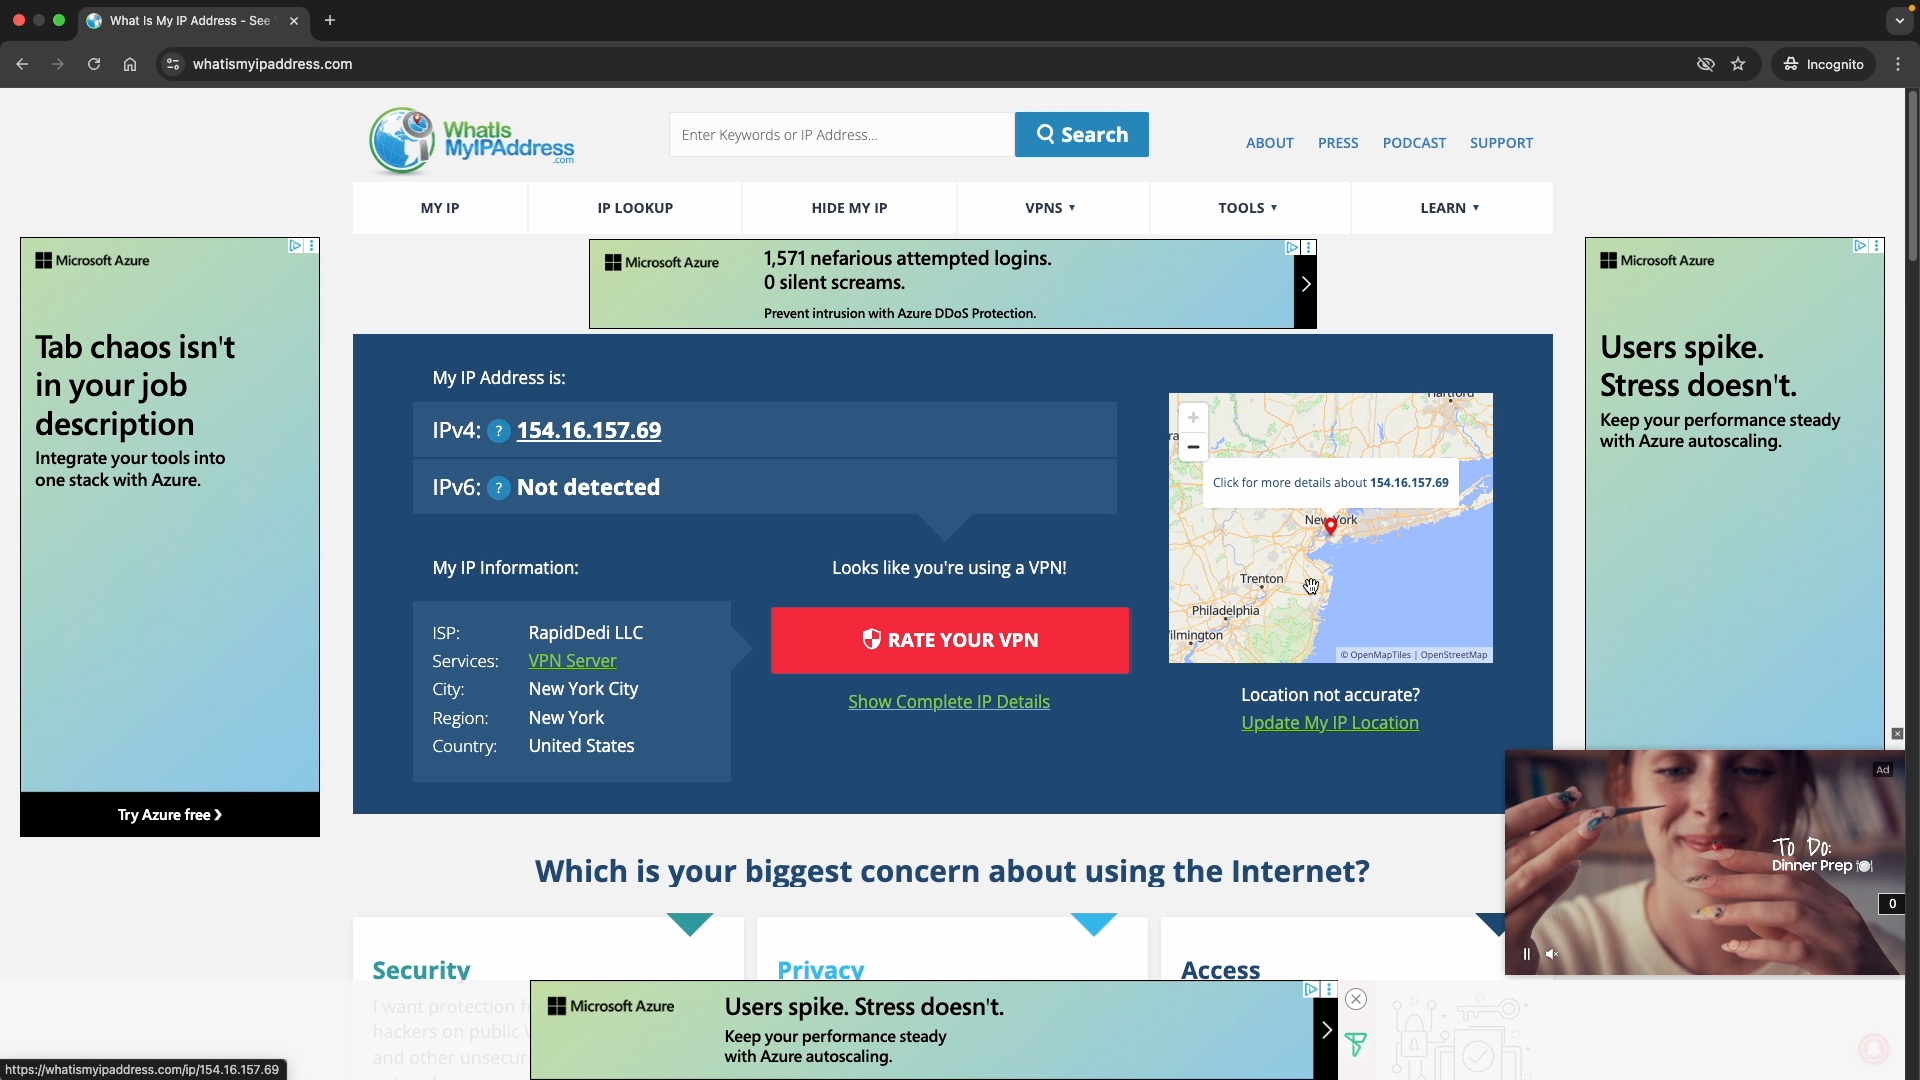Image resolution: width=1920 pixels, height=1080 pixels.
Task: Click the RATE YOUR VPN button
Action: 949,640
